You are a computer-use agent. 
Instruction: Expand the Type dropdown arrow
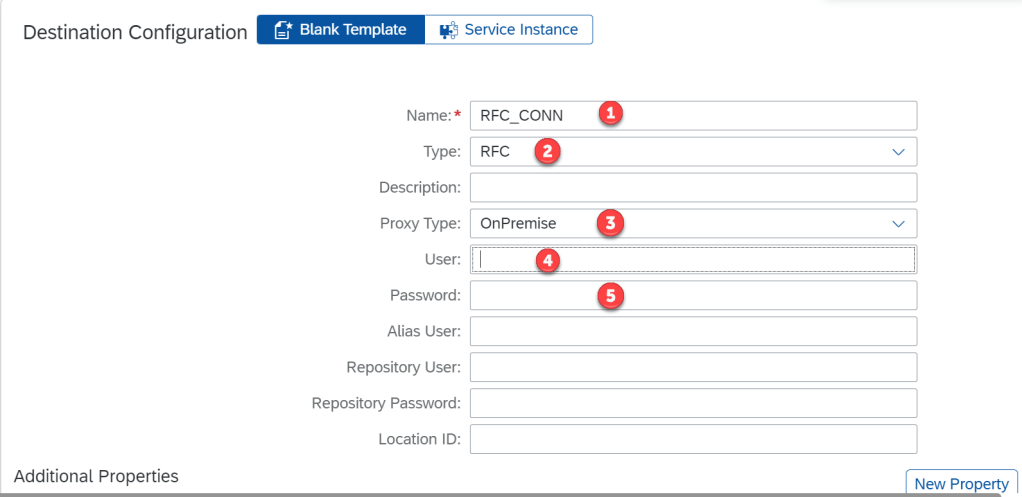[x=897, y=152]
